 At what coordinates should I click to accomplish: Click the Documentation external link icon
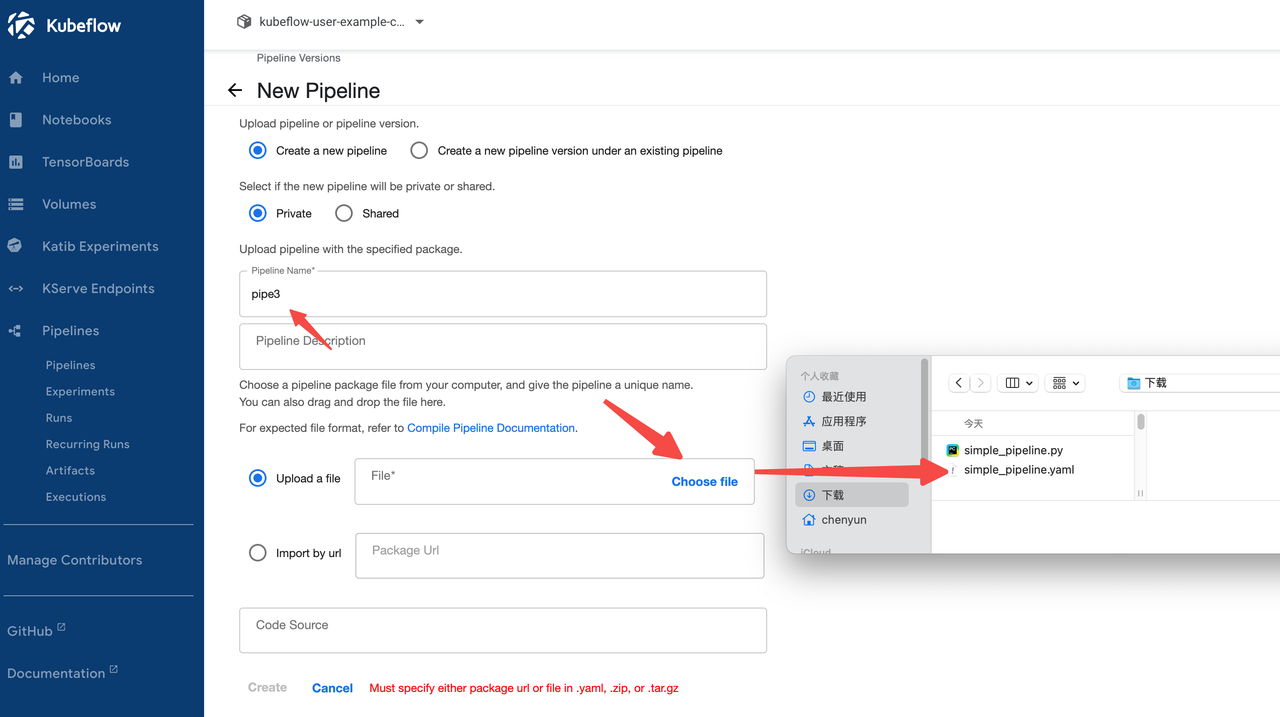113,669
